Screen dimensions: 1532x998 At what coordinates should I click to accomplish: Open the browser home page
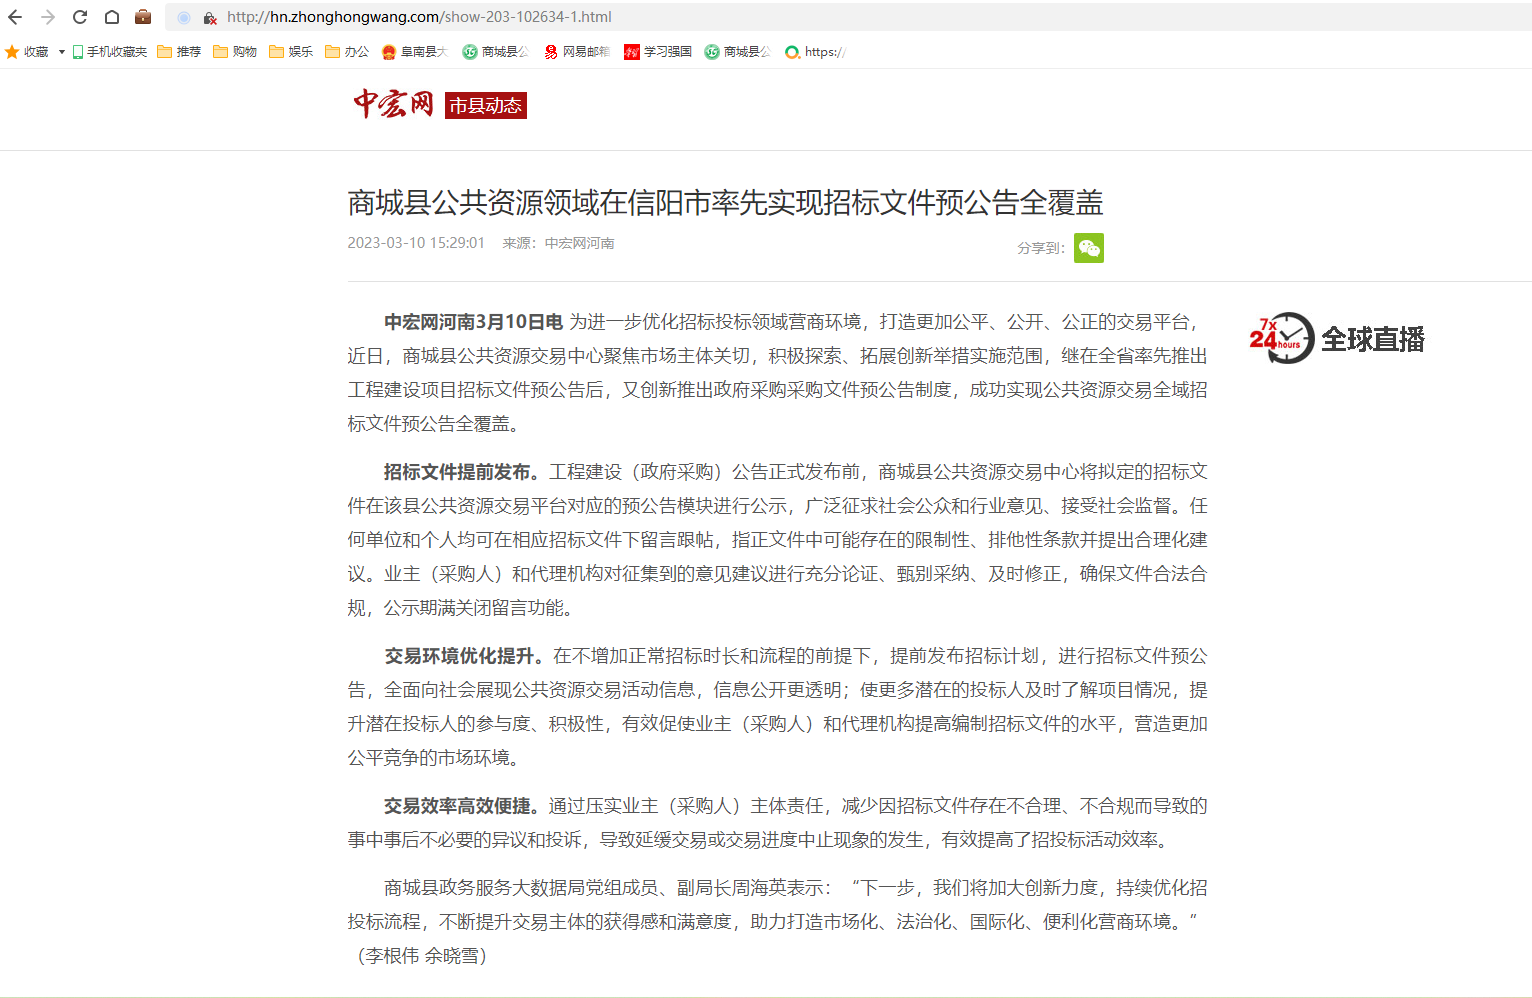(112, 17)
